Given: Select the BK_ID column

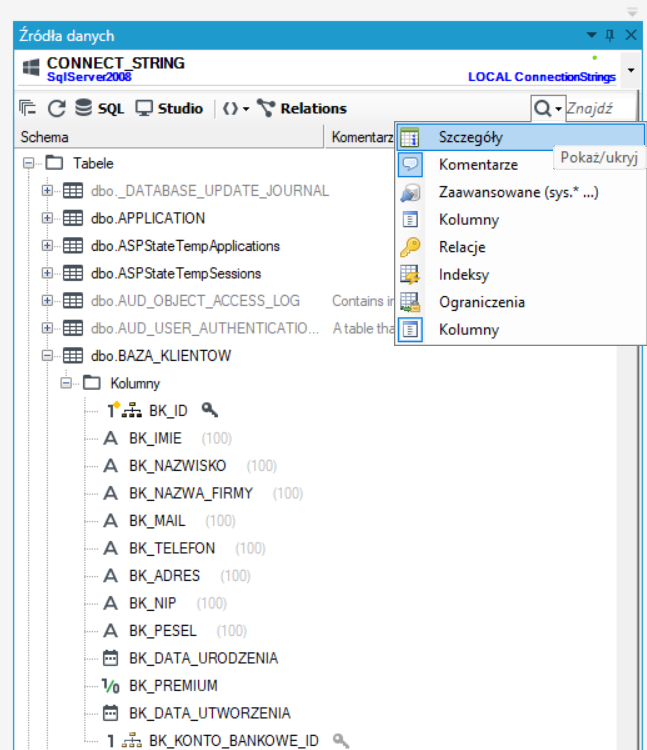Looking at the screenshot, I should click(x=168, y=411).
